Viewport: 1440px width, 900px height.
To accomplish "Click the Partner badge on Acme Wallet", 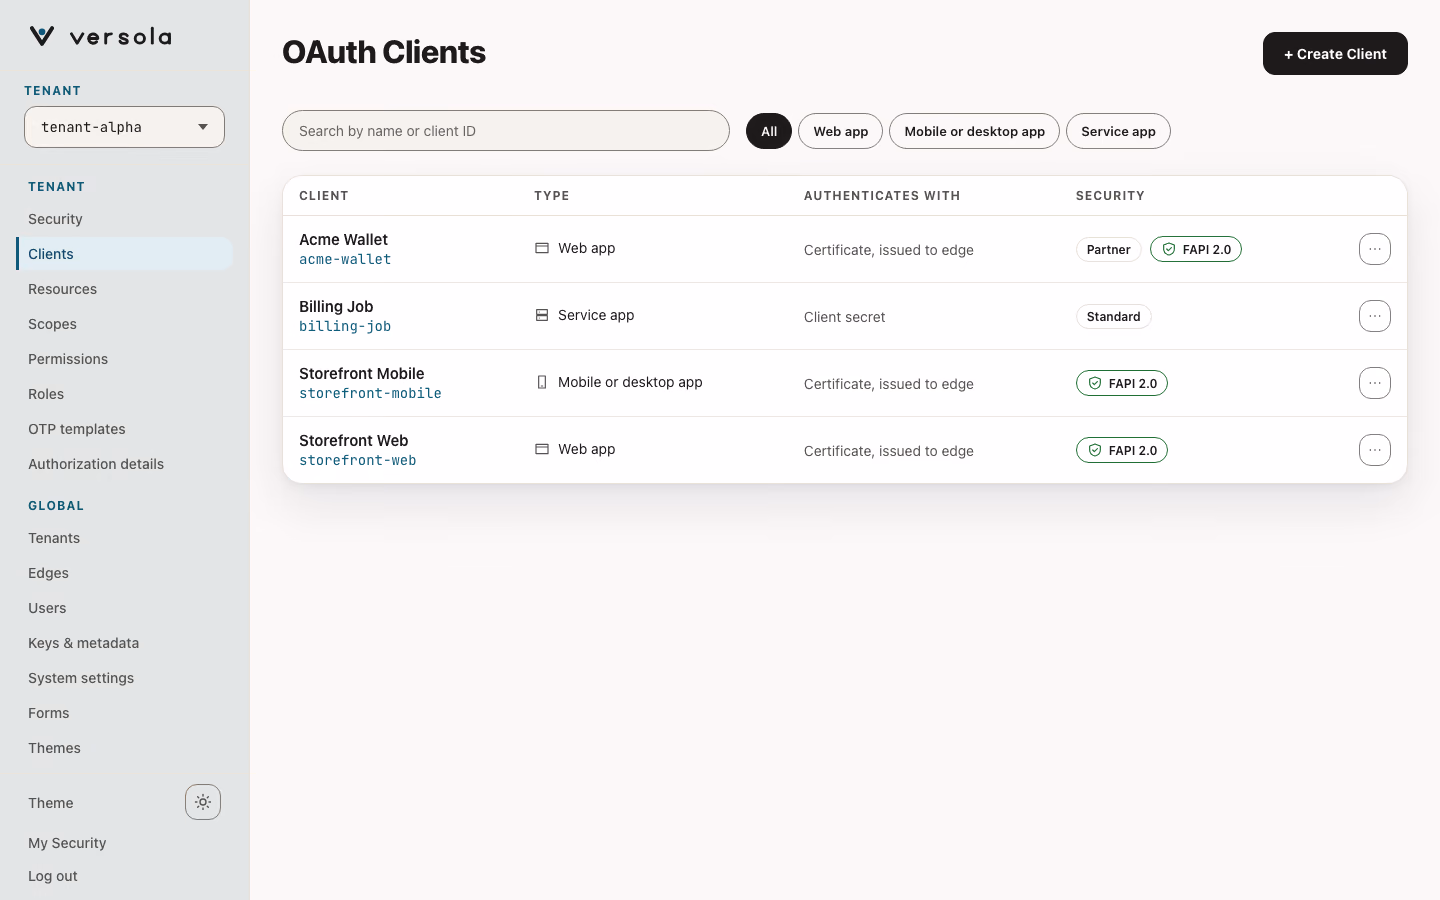I will click(x=1108, y=249).
